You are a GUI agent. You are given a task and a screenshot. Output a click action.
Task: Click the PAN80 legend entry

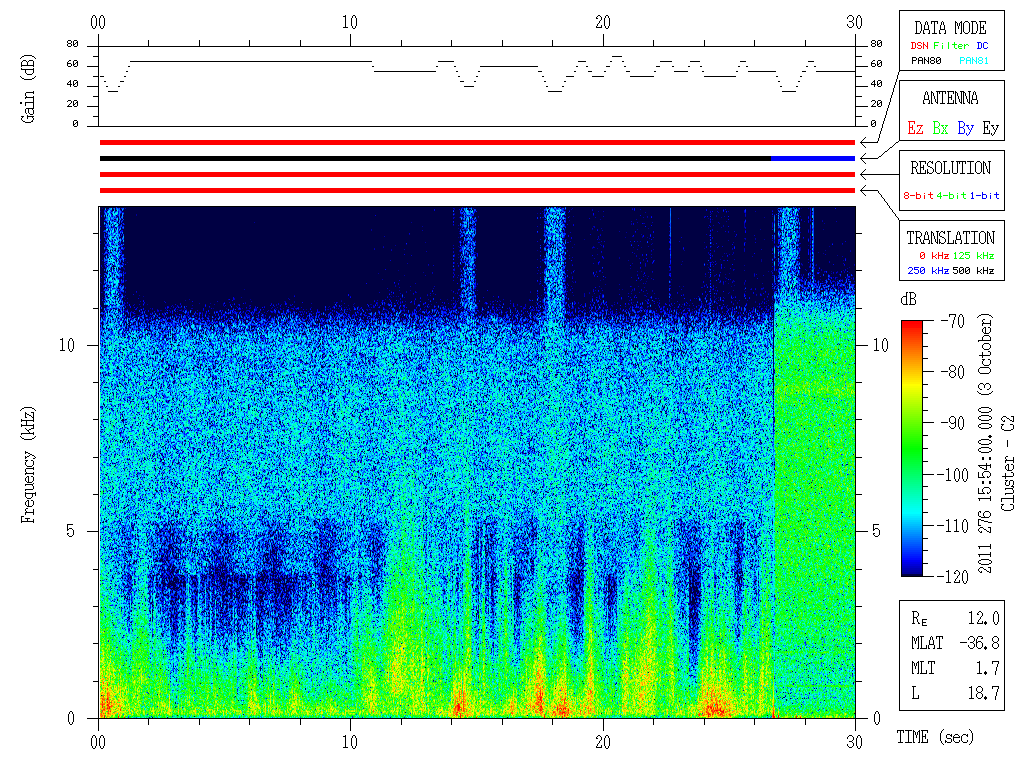coord(926,61)
